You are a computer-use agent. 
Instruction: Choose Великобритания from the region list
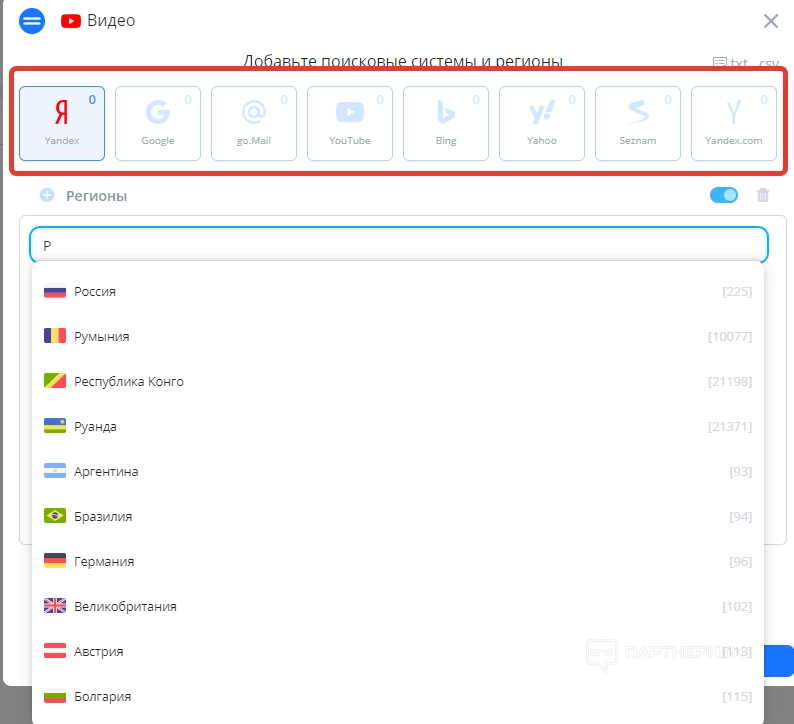tap(398, 606)
